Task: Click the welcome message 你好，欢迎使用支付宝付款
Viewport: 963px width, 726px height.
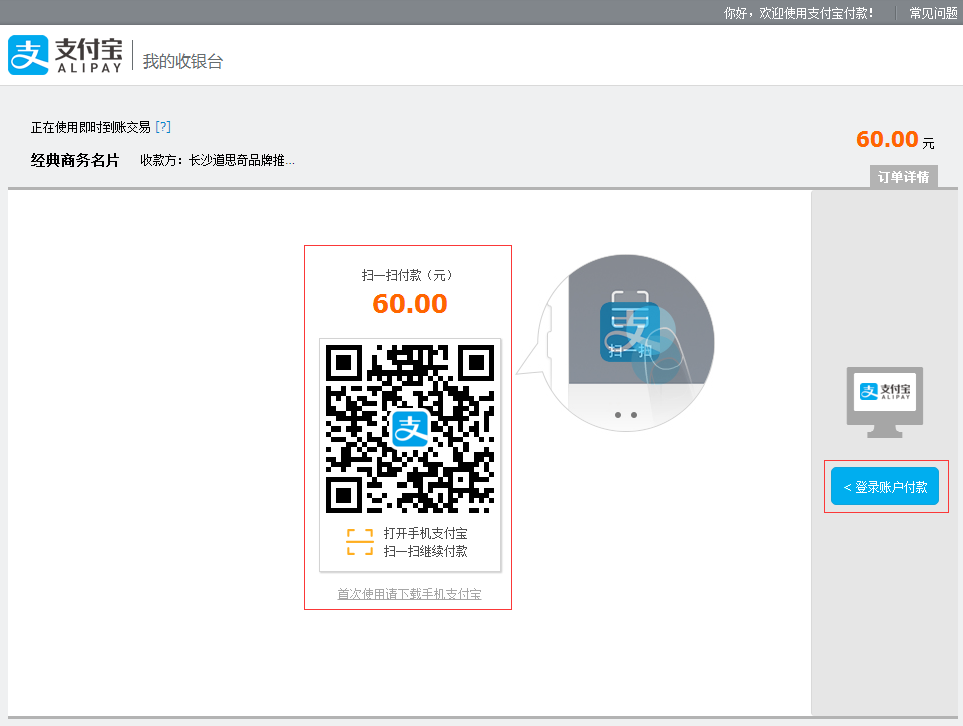Action: (x=798, y=13)
